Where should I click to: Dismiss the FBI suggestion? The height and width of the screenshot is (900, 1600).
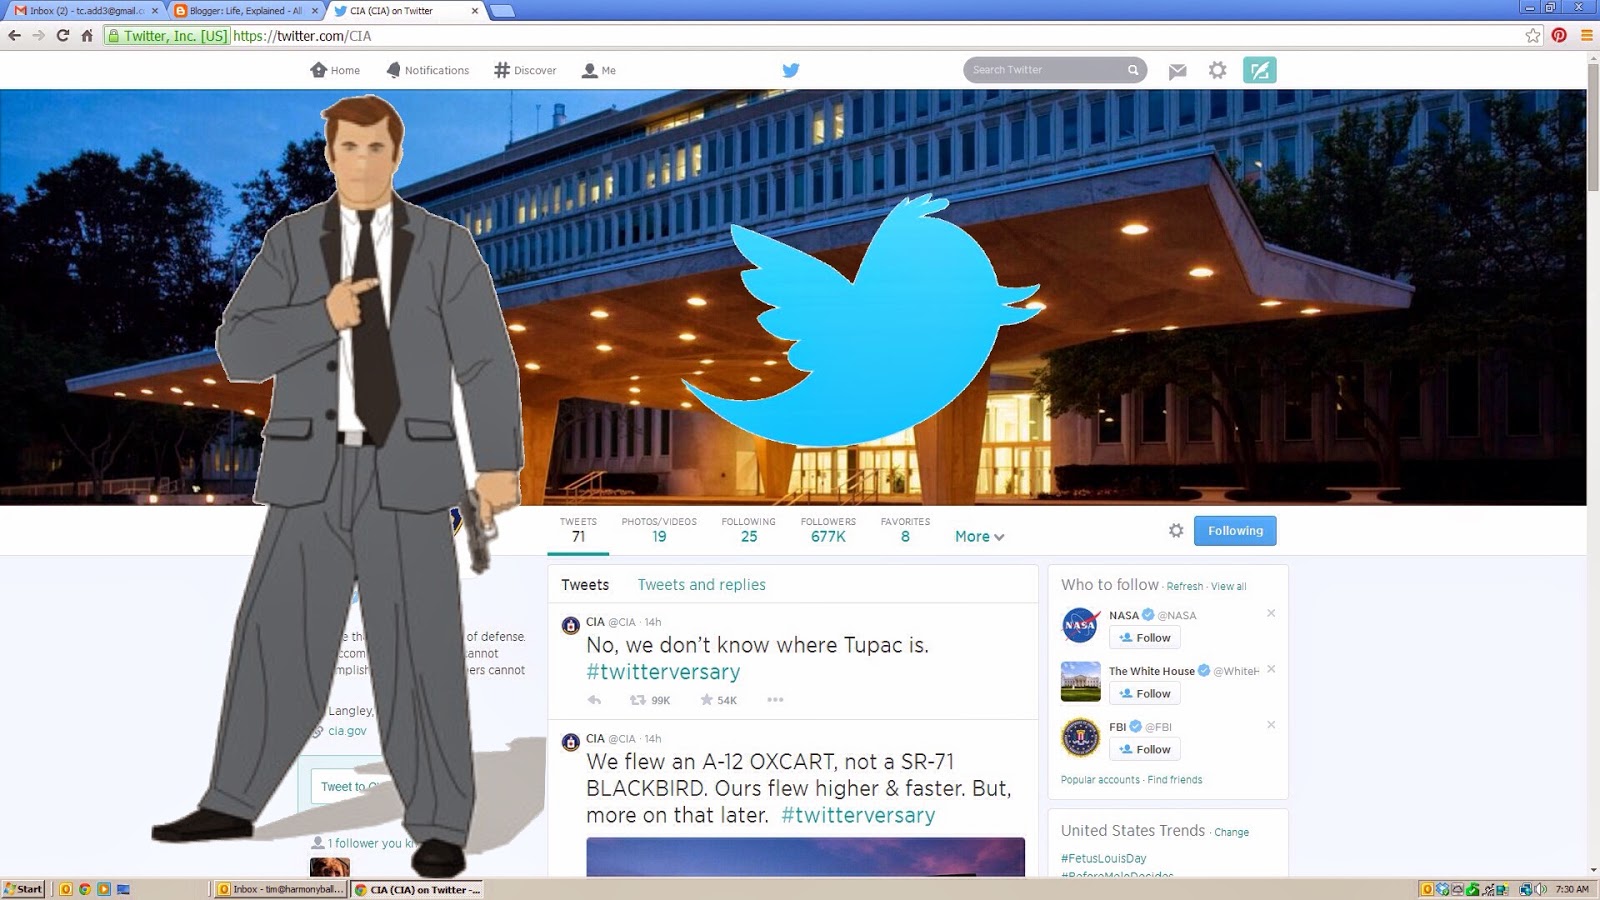[1271, 725]
